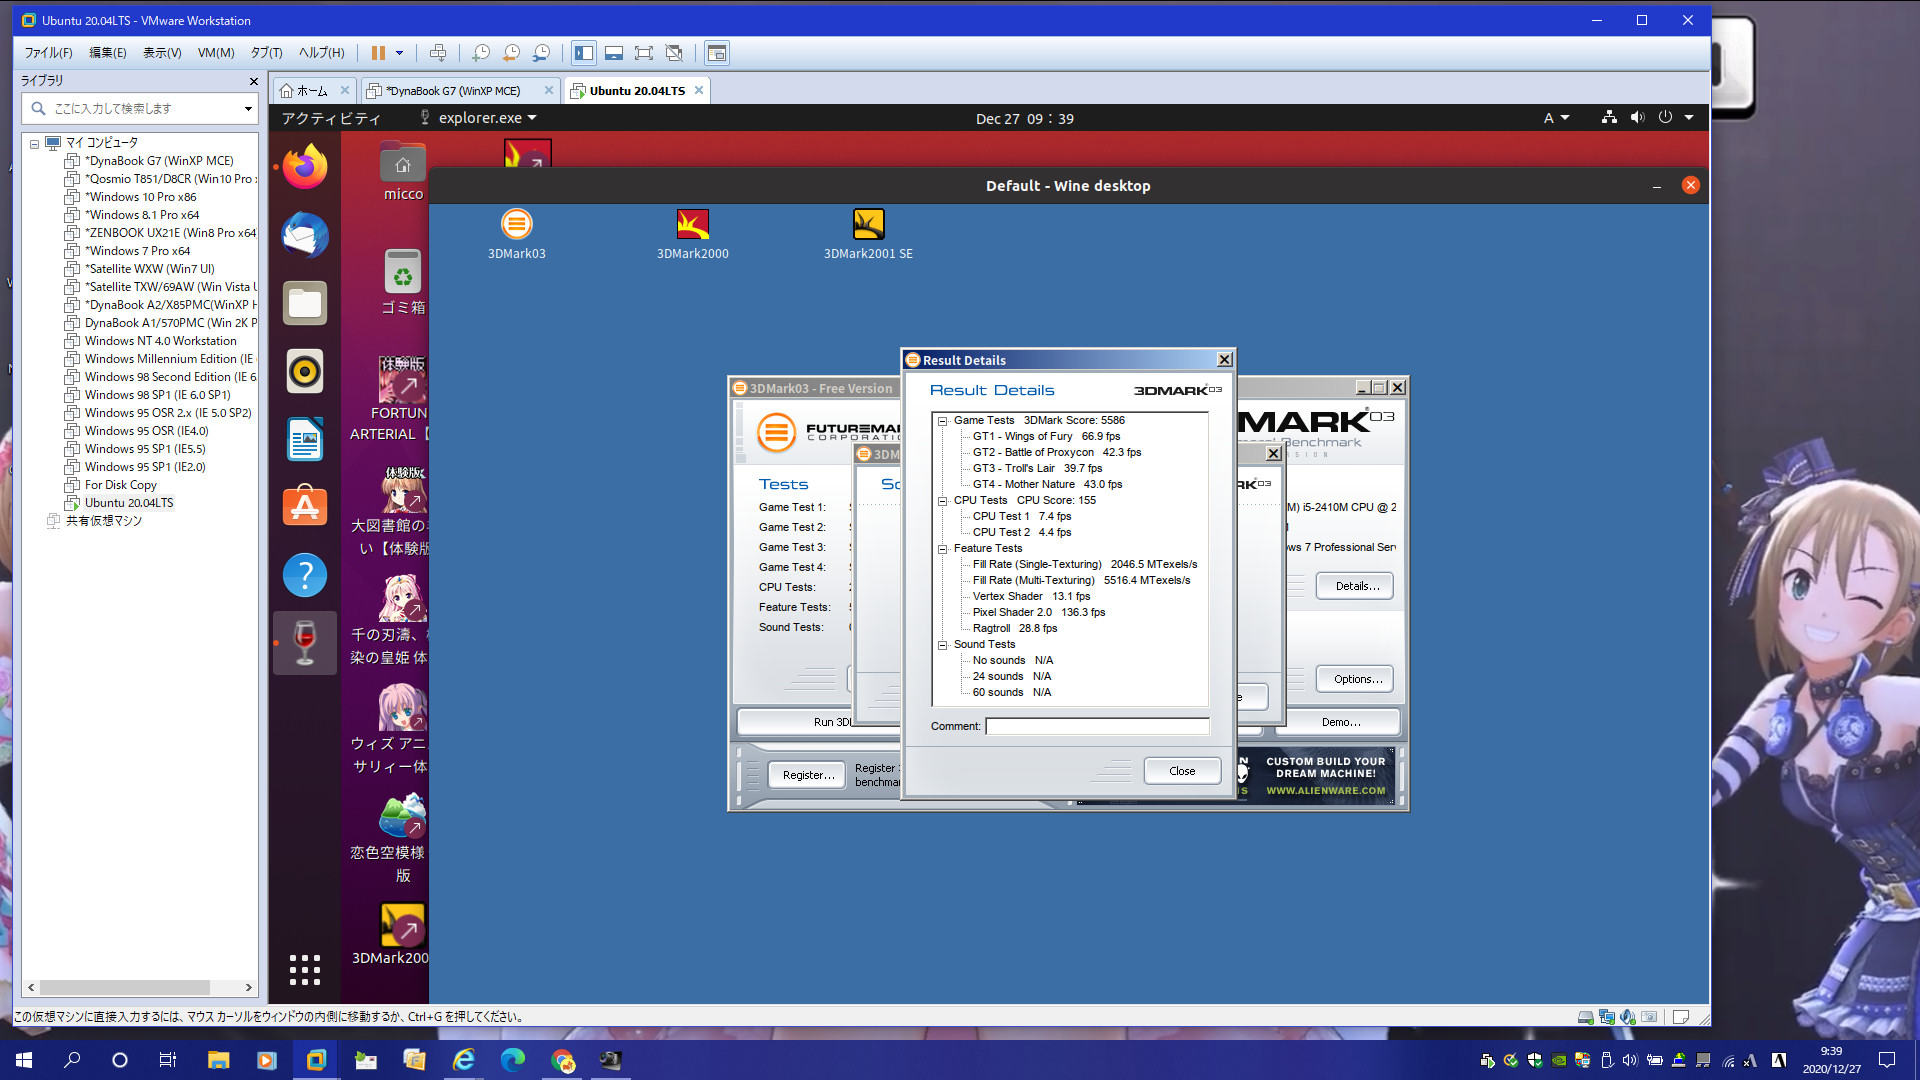Screen dimensions: 1920x1080
Task: Open the library search dropdown arrow
Action: tap(248, 109)
